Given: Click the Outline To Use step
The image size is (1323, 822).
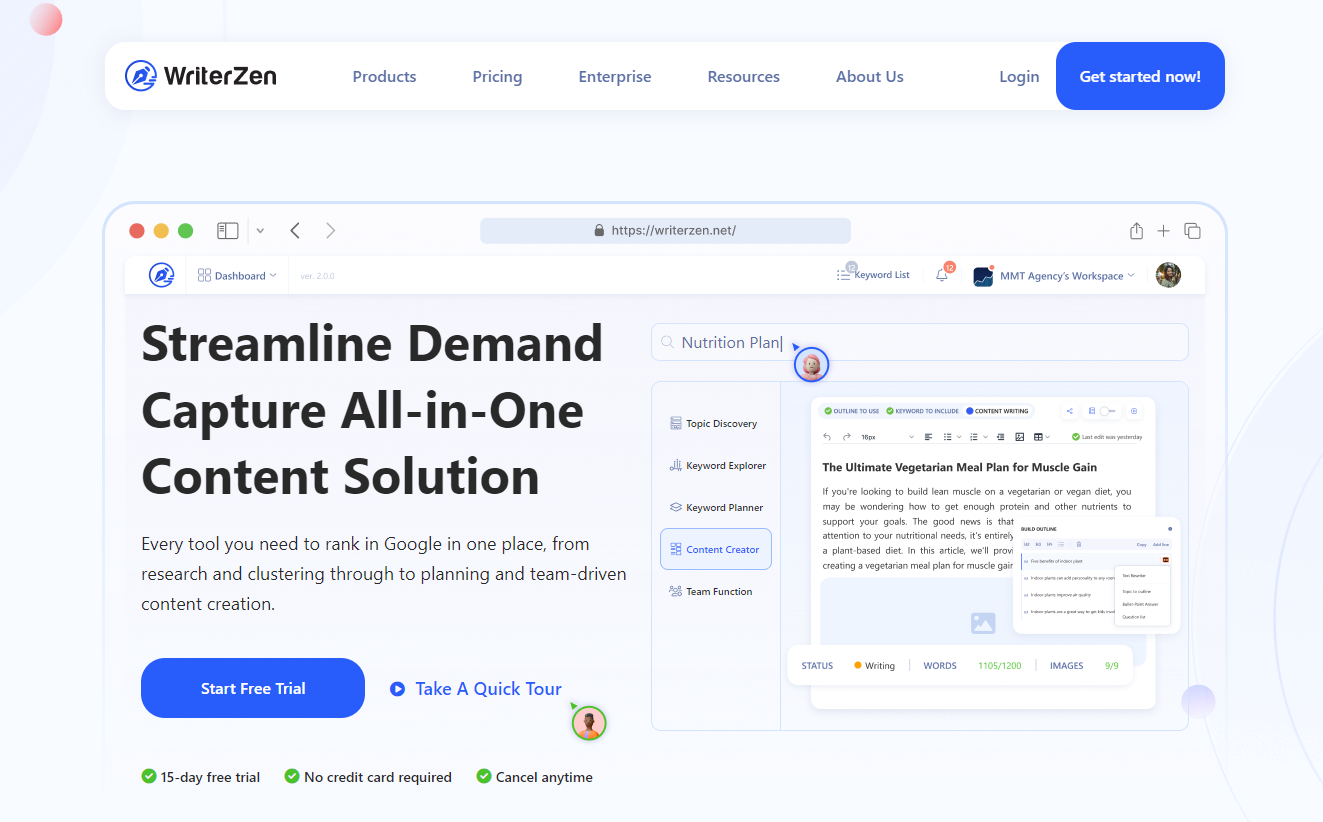Looking at the screenshot, I should [x=852, y=411].
